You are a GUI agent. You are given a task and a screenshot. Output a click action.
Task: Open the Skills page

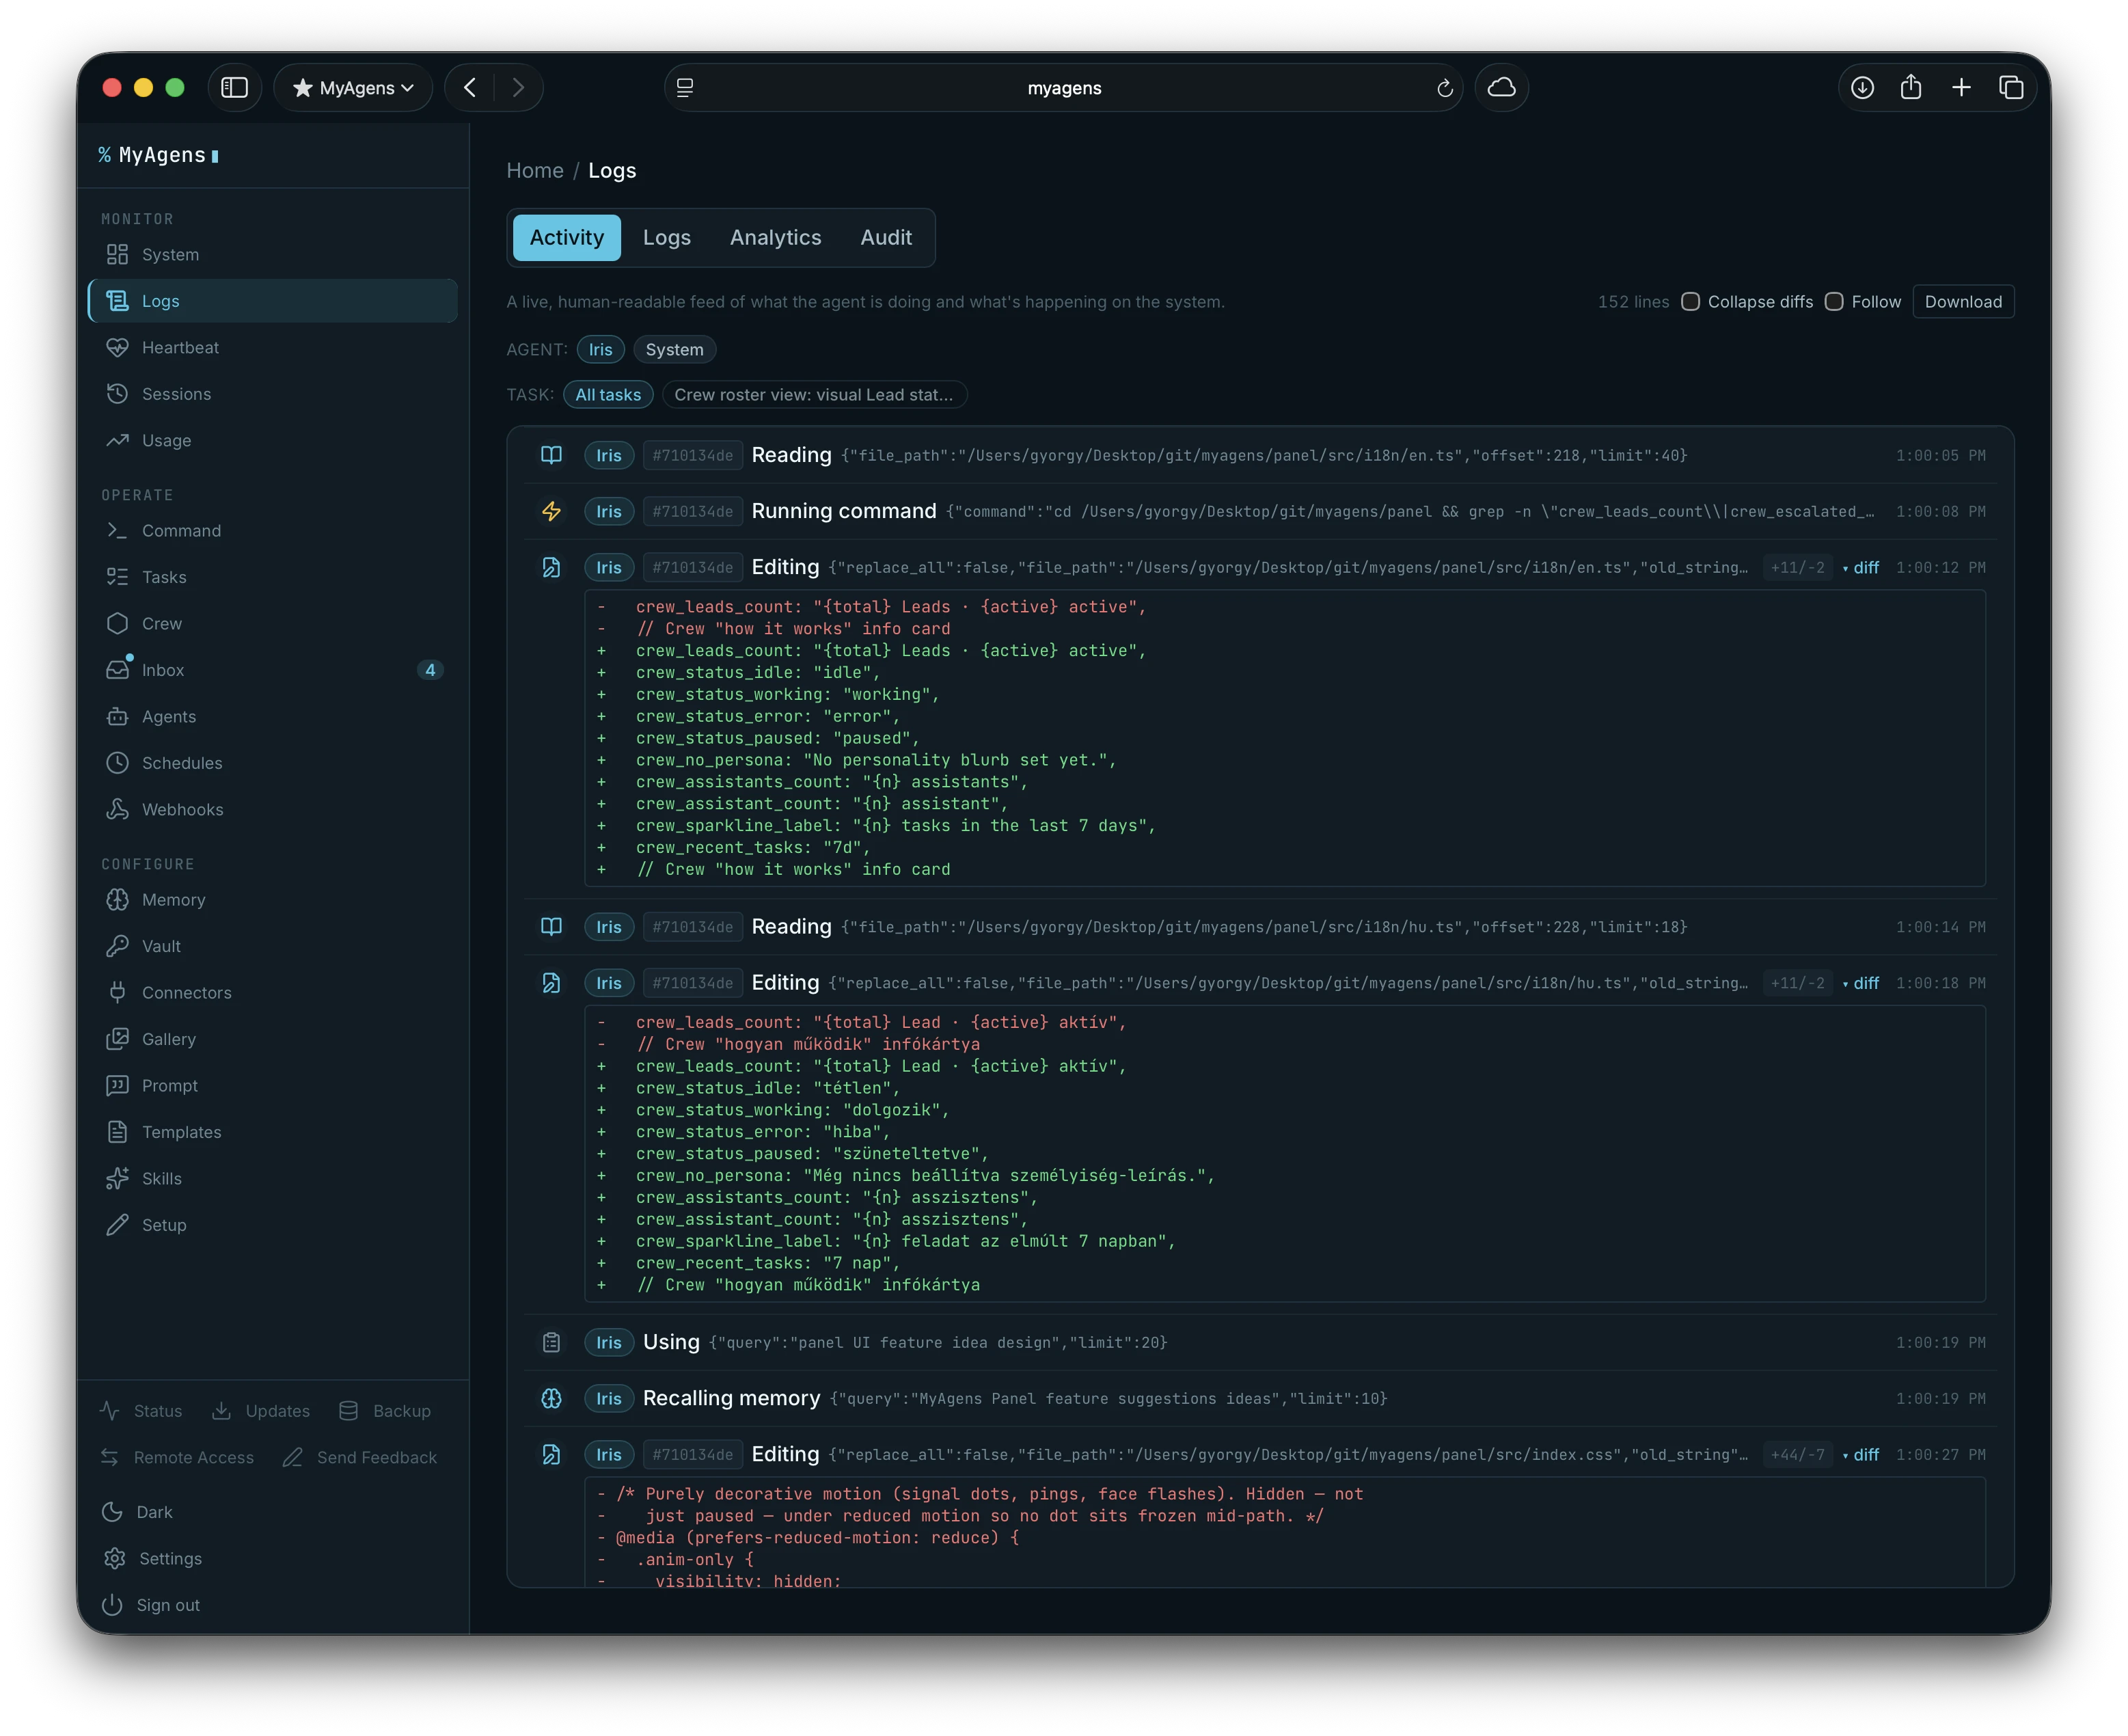coord(272,1179)
